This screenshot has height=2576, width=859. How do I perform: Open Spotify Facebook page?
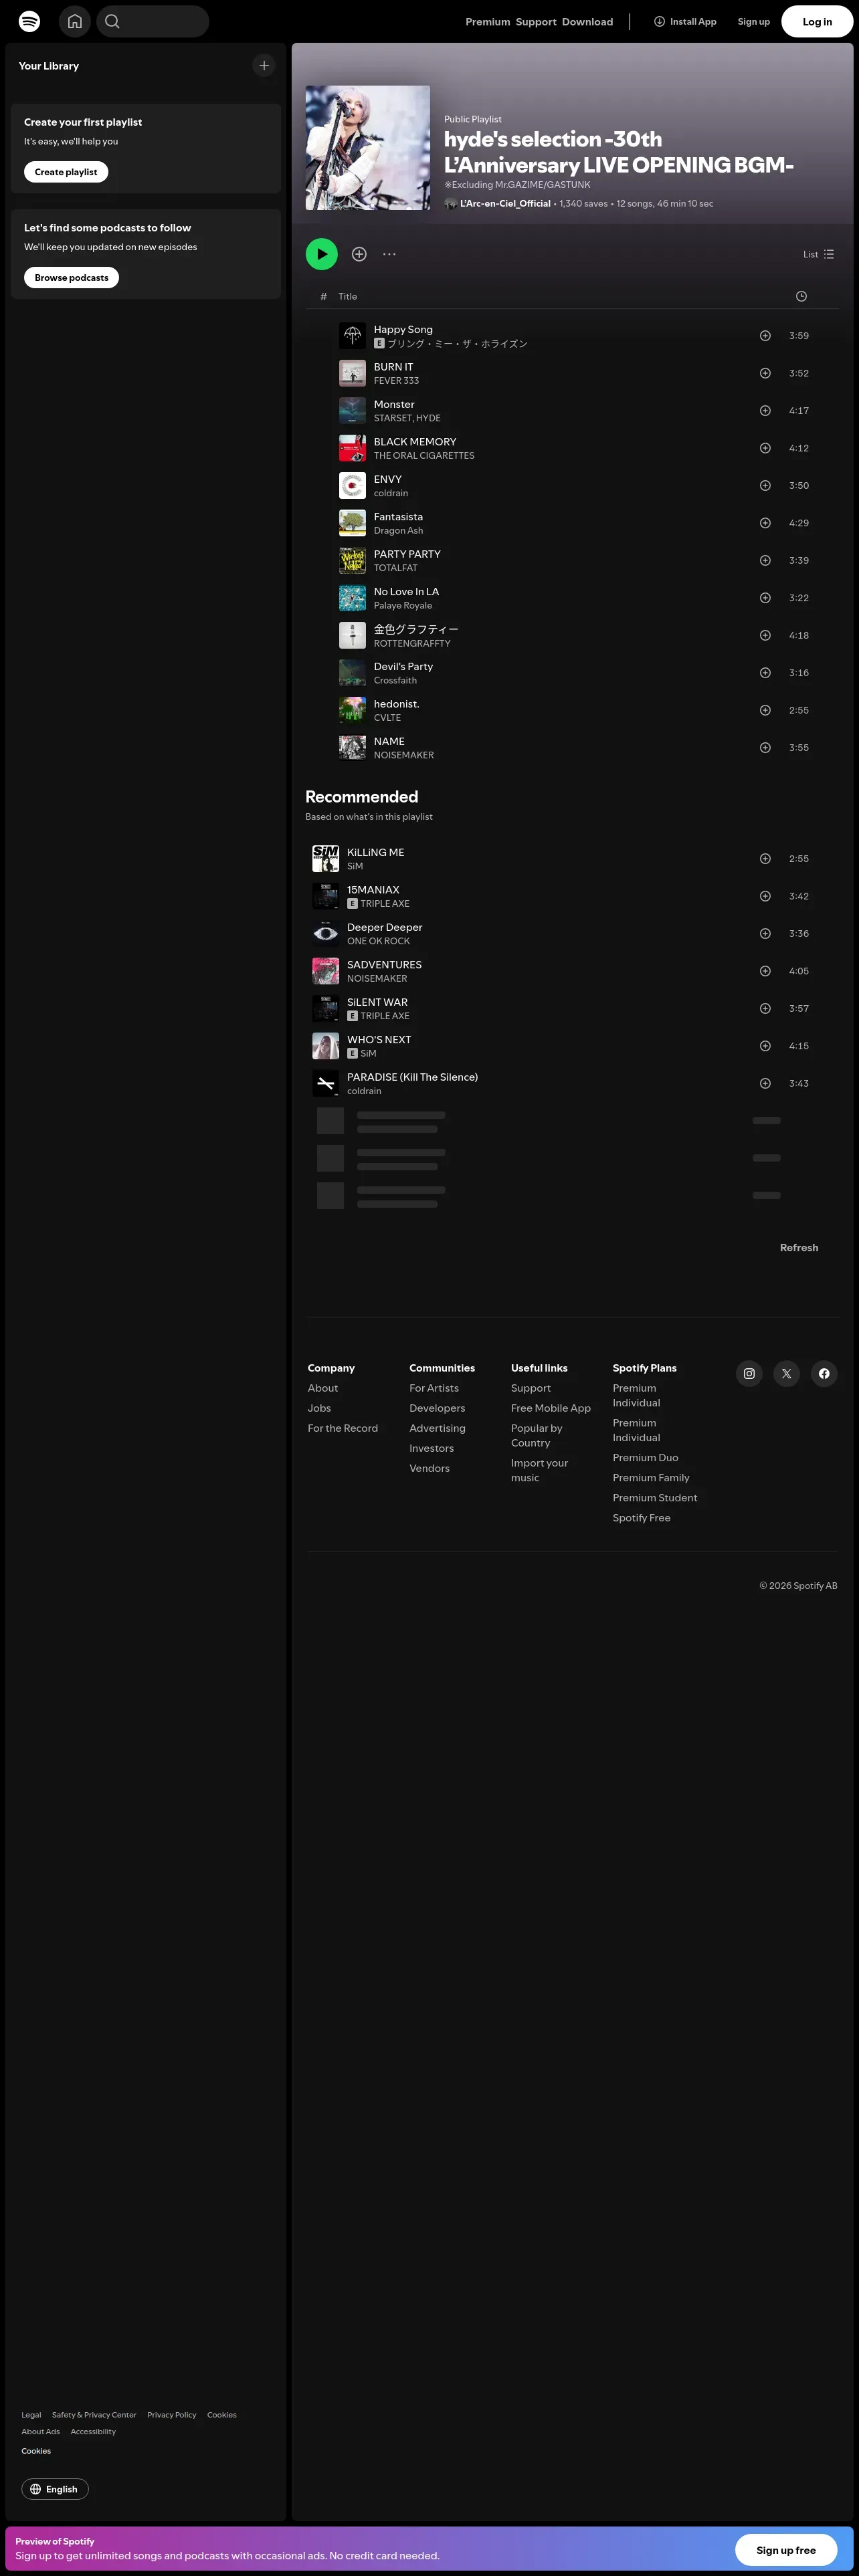(824, 1374)
